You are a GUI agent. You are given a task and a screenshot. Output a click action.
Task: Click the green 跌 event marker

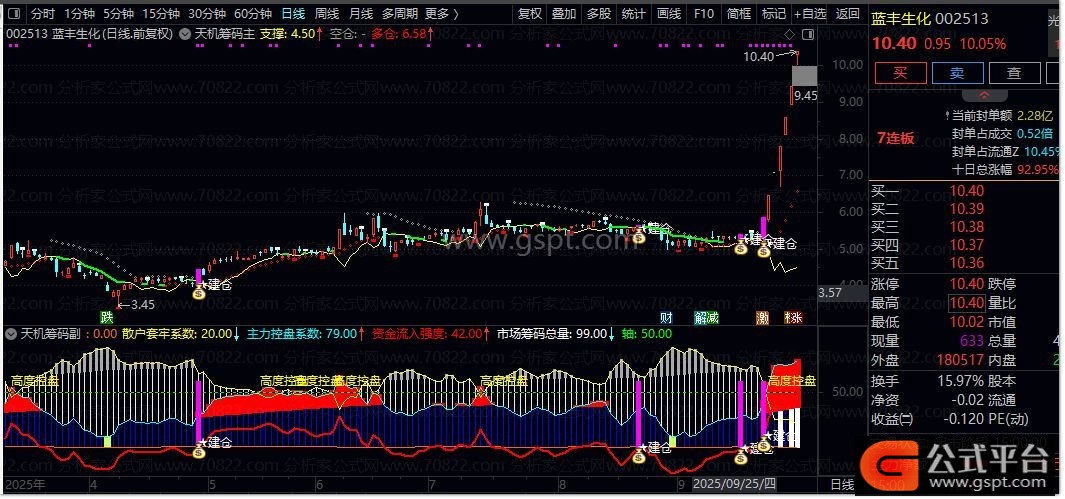coord(106,317)
